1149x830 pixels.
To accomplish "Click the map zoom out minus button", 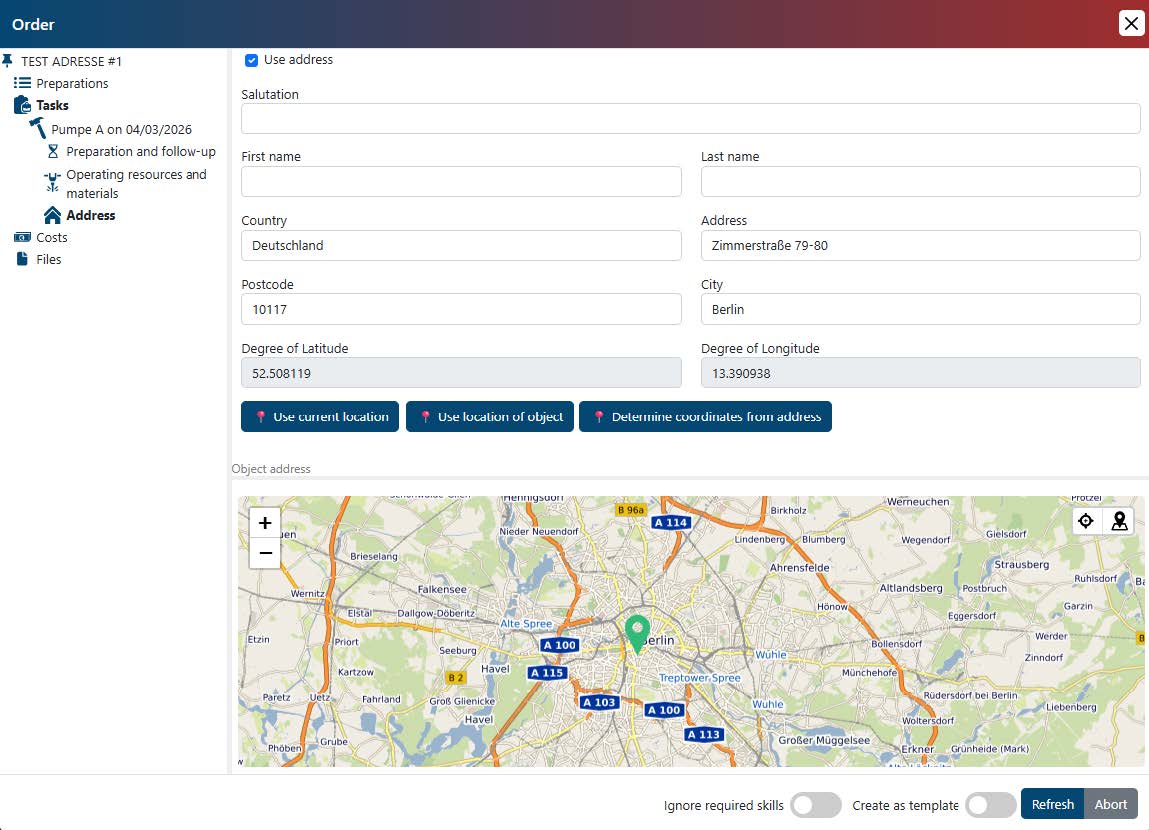I will tap(265, 553).
